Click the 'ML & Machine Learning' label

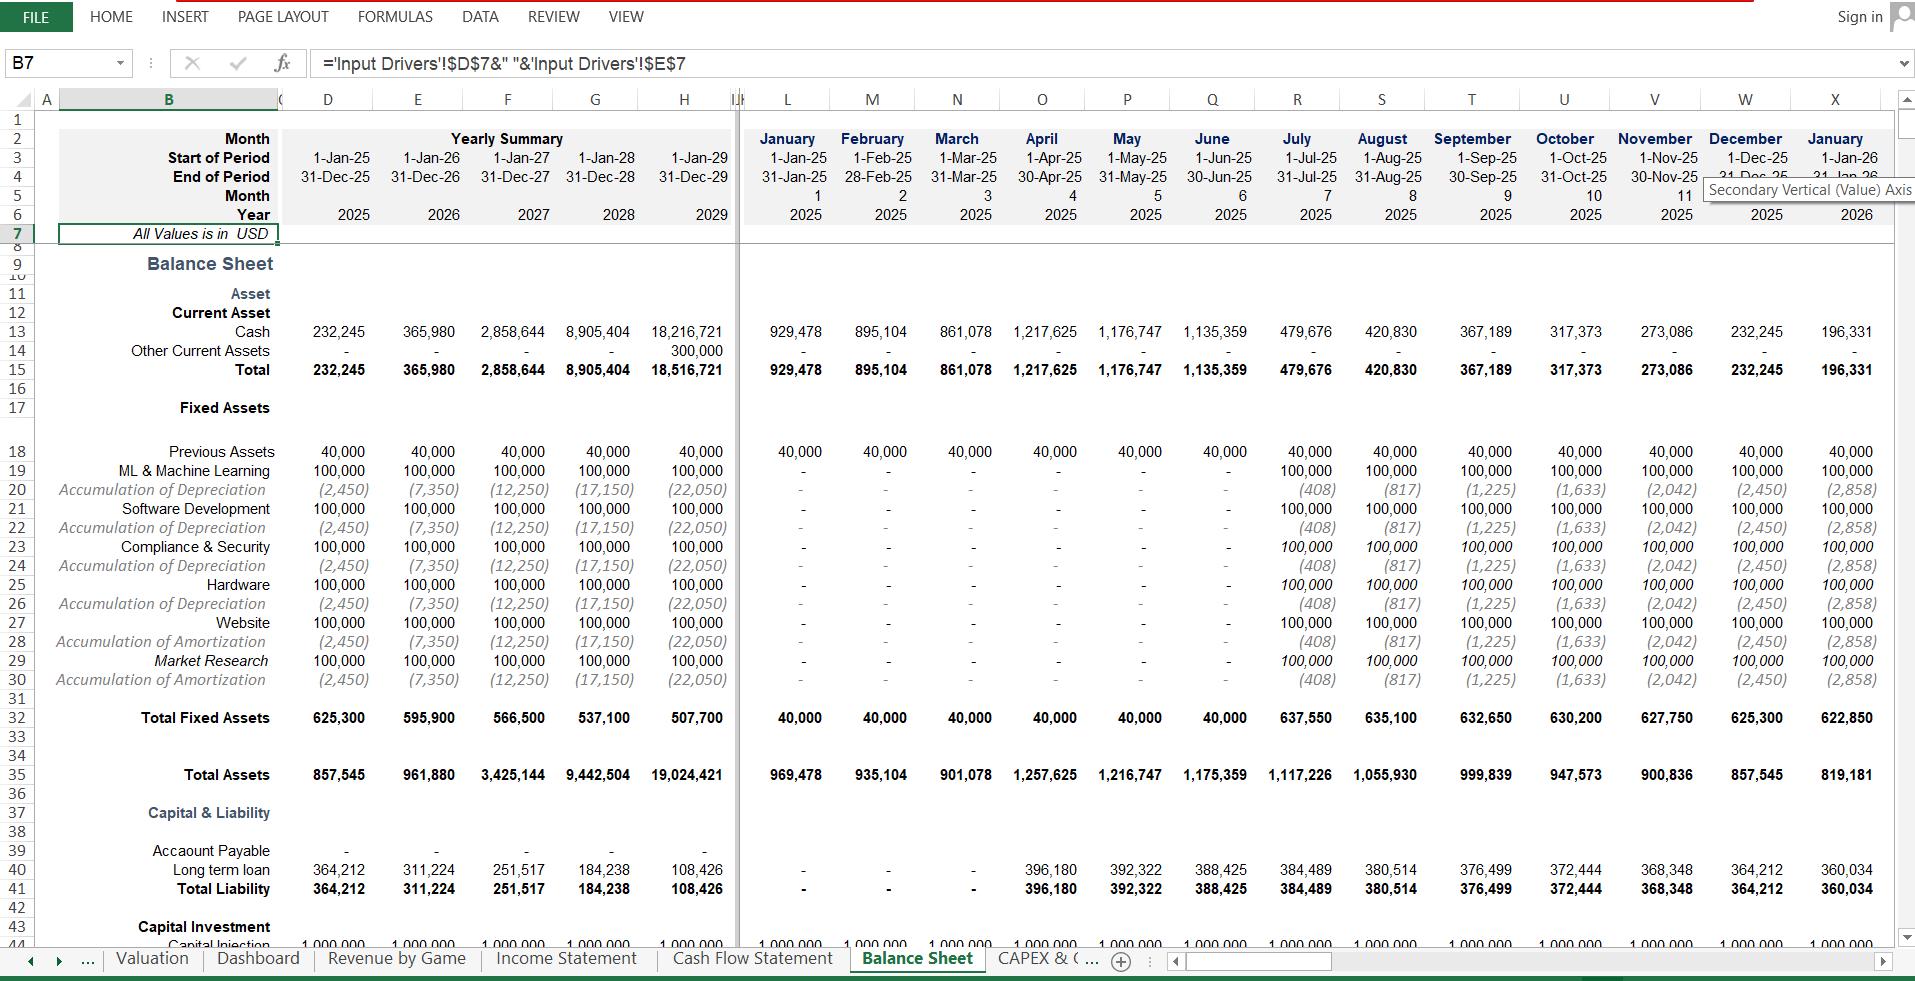(194, 471)
